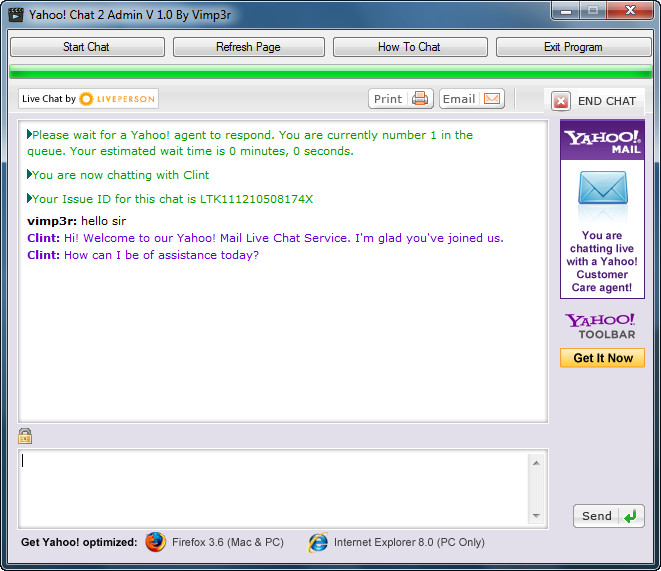Click the printer icon
This screenshot has width=661, height=571.
[x=420, y=99]
